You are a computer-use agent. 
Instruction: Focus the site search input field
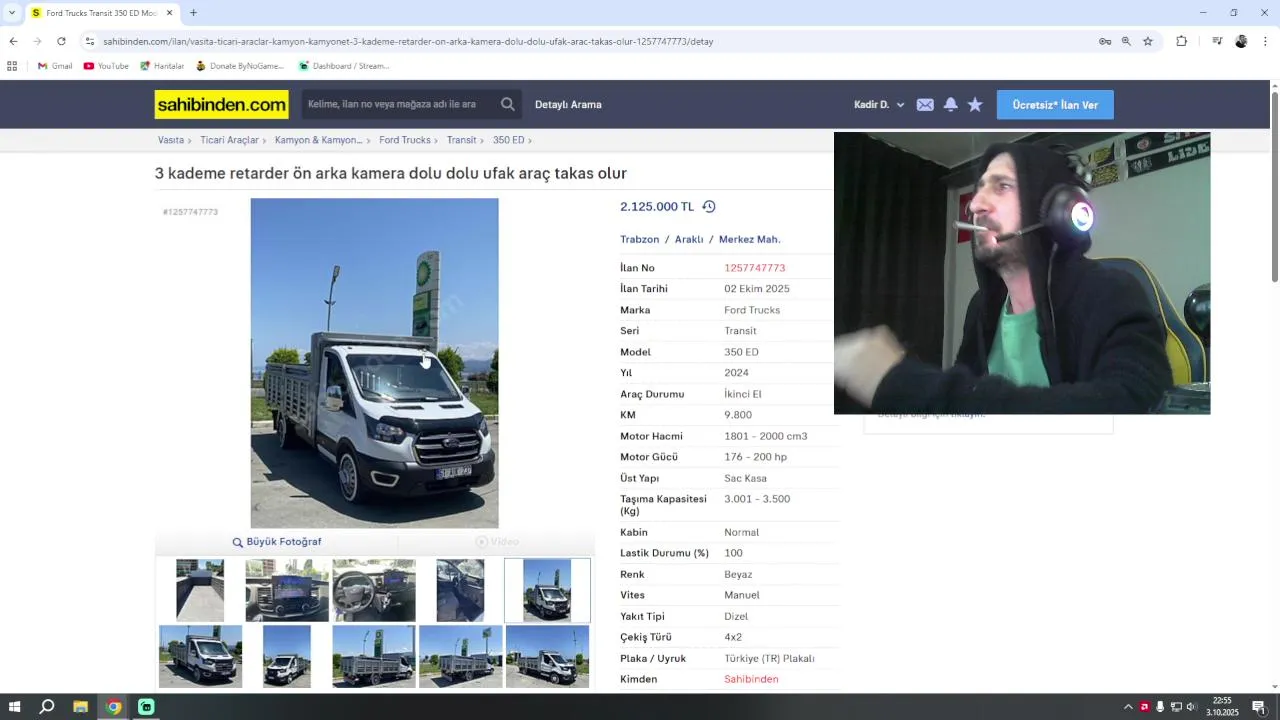coord(400,104)
